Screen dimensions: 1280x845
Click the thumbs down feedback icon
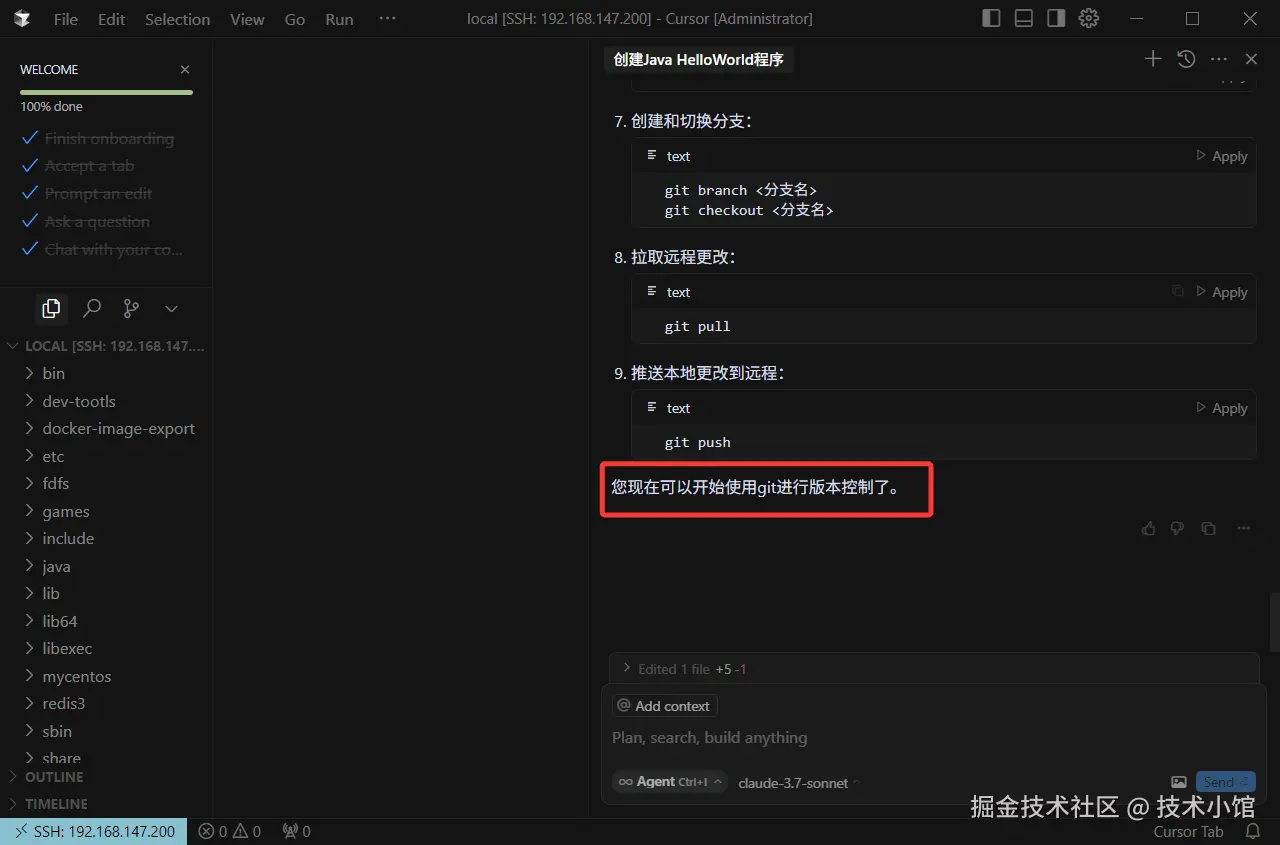pos(1177,528)
